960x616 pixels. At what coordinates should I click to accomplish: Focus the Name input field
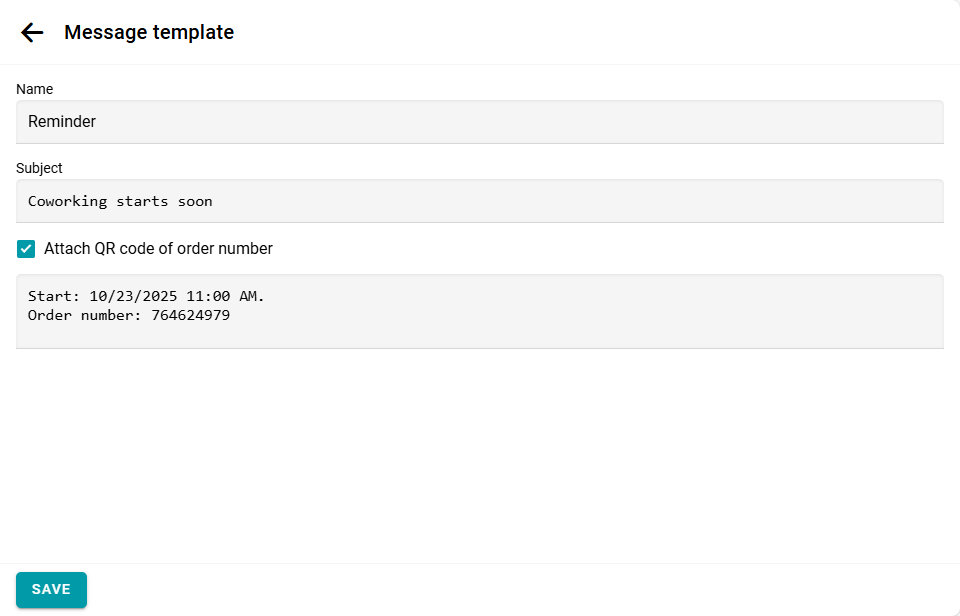tap(480, 122)
